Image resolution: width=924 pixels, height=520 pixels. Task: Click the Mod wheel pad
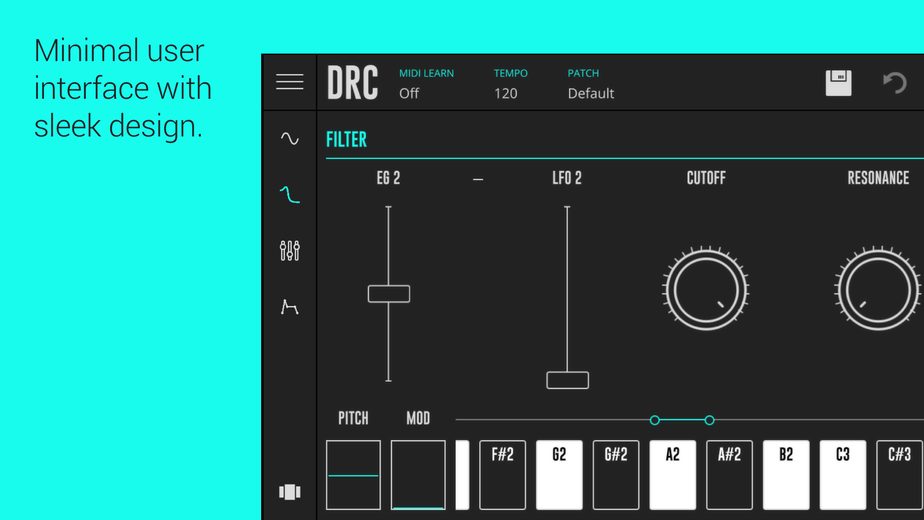[x=418, y=475]
